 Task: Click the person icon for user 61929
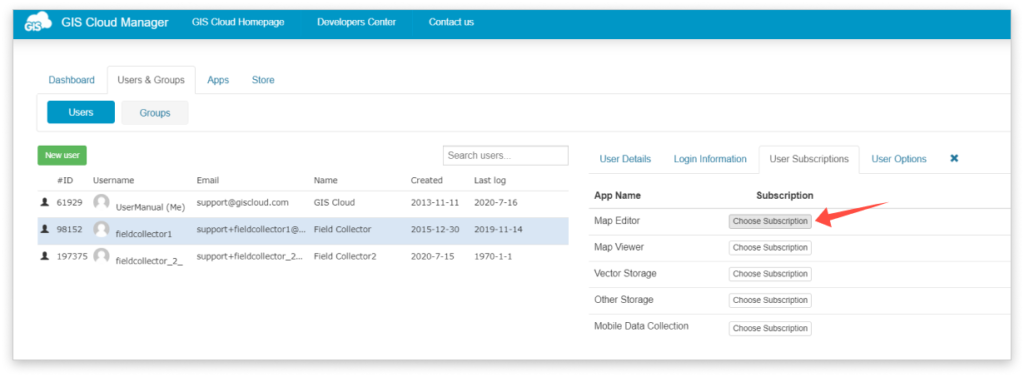[44, 203]
